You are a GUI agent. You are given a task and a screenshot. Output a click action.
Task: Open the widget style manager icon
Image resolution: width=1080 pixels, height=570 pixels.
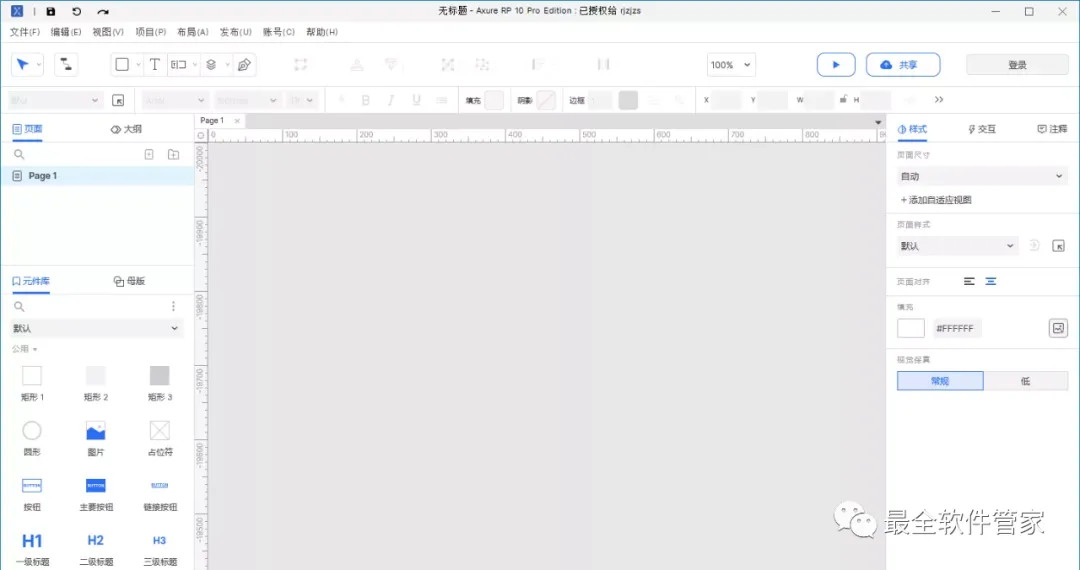[x=118, y=101]
